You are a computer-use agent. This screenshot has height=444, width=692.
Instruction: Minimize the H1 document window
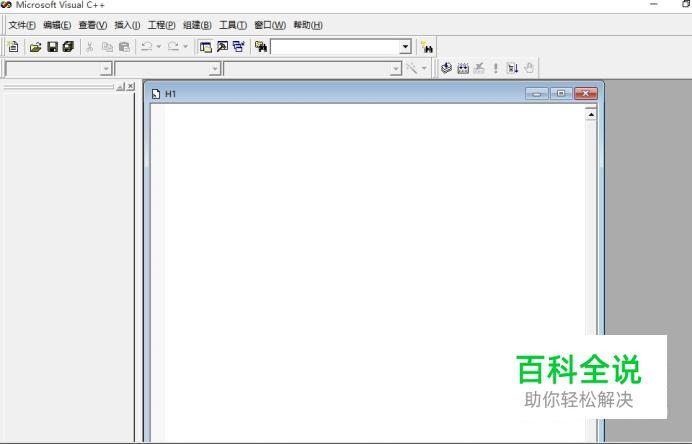(x=537, y=94)
